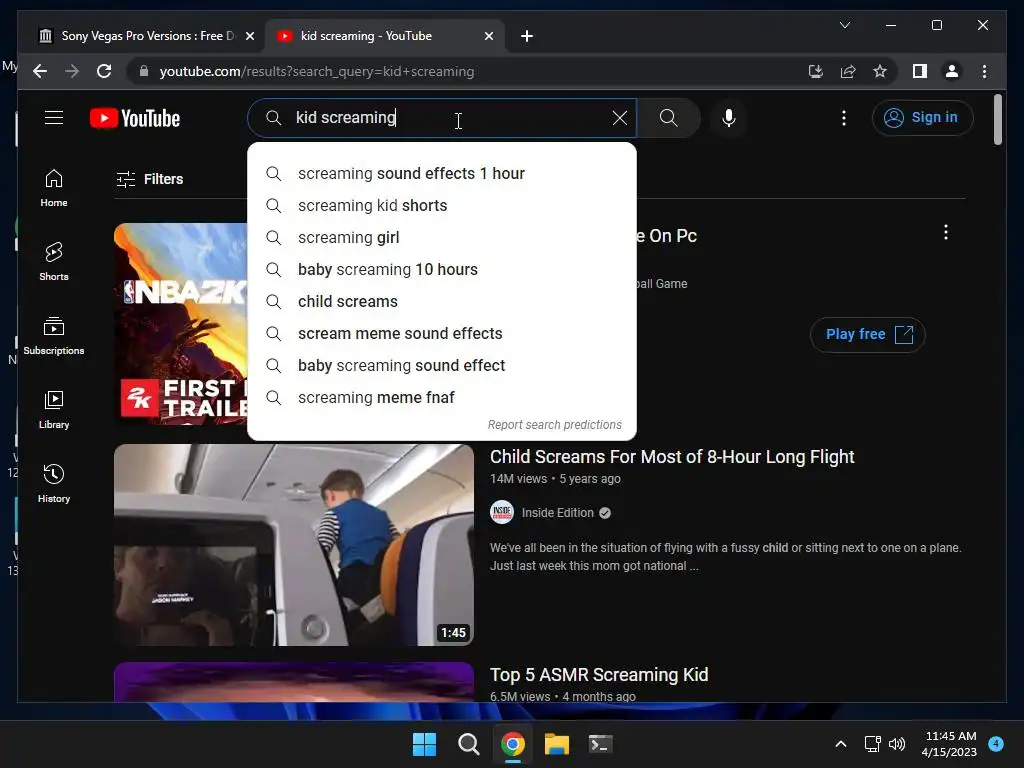
Task: Toggle Chrome side panel
Action: click(920, 71)
